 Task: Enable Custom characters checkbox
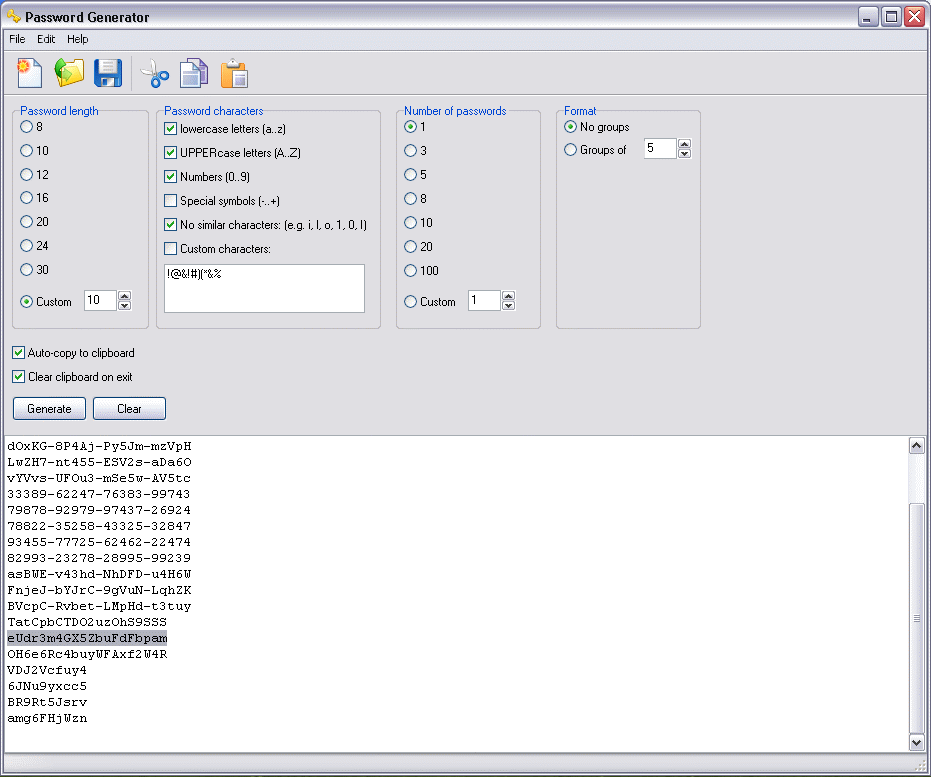[x=170, y=248]
